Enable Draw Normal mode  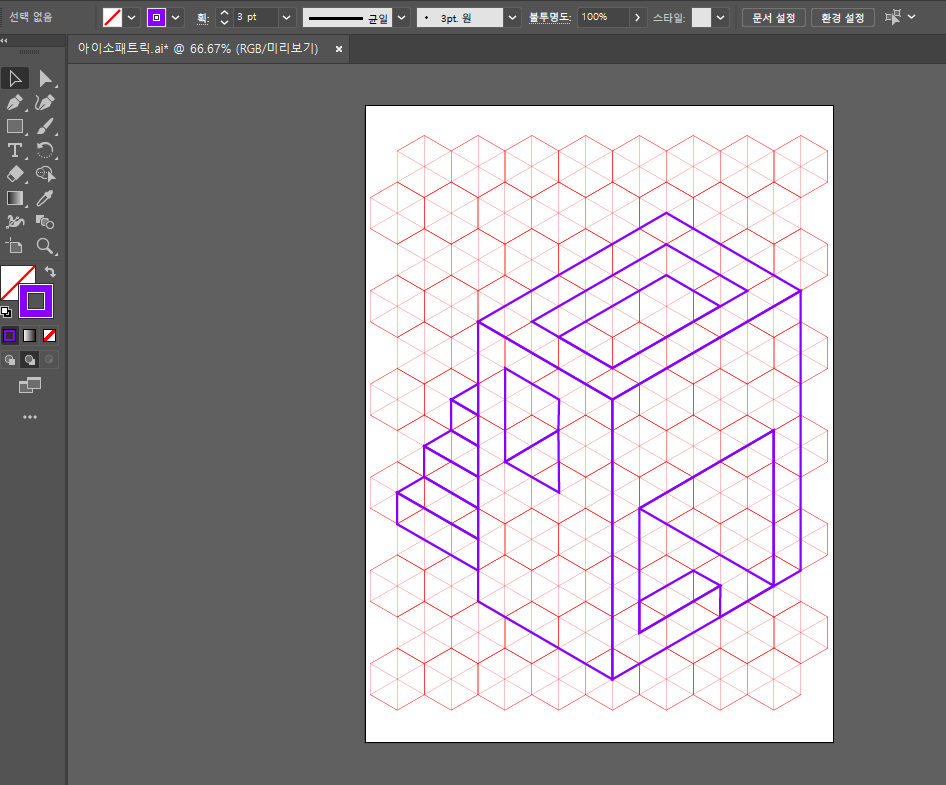tap(10, 360)
